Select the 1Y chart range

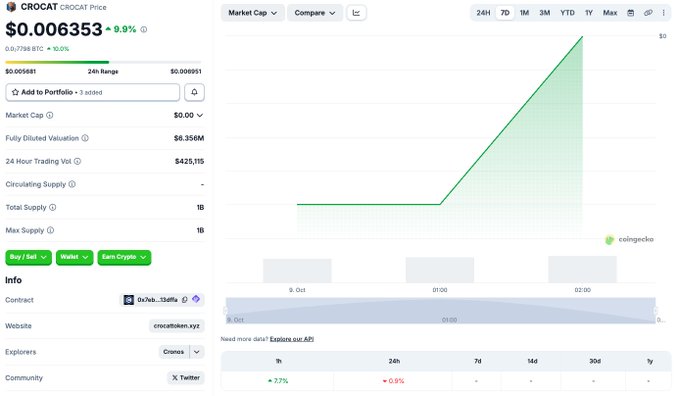(589, 13)
